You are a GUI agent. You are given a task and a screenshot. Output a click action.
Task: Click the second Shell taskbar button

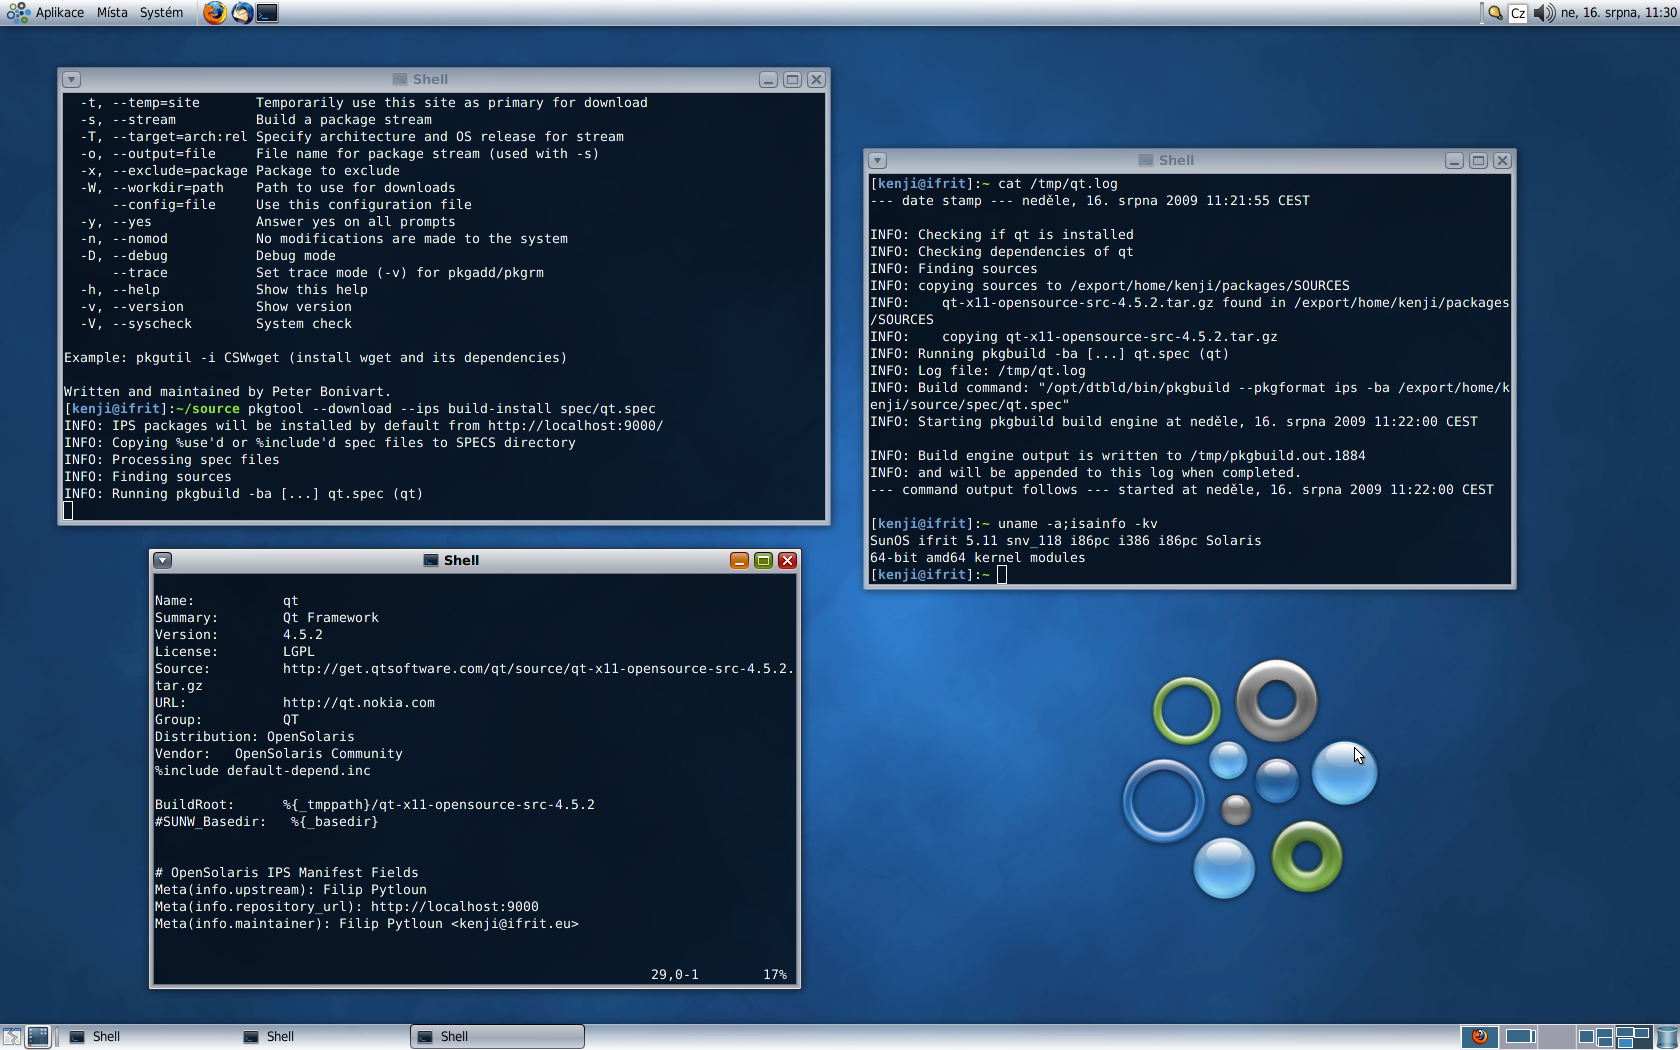323,1037
